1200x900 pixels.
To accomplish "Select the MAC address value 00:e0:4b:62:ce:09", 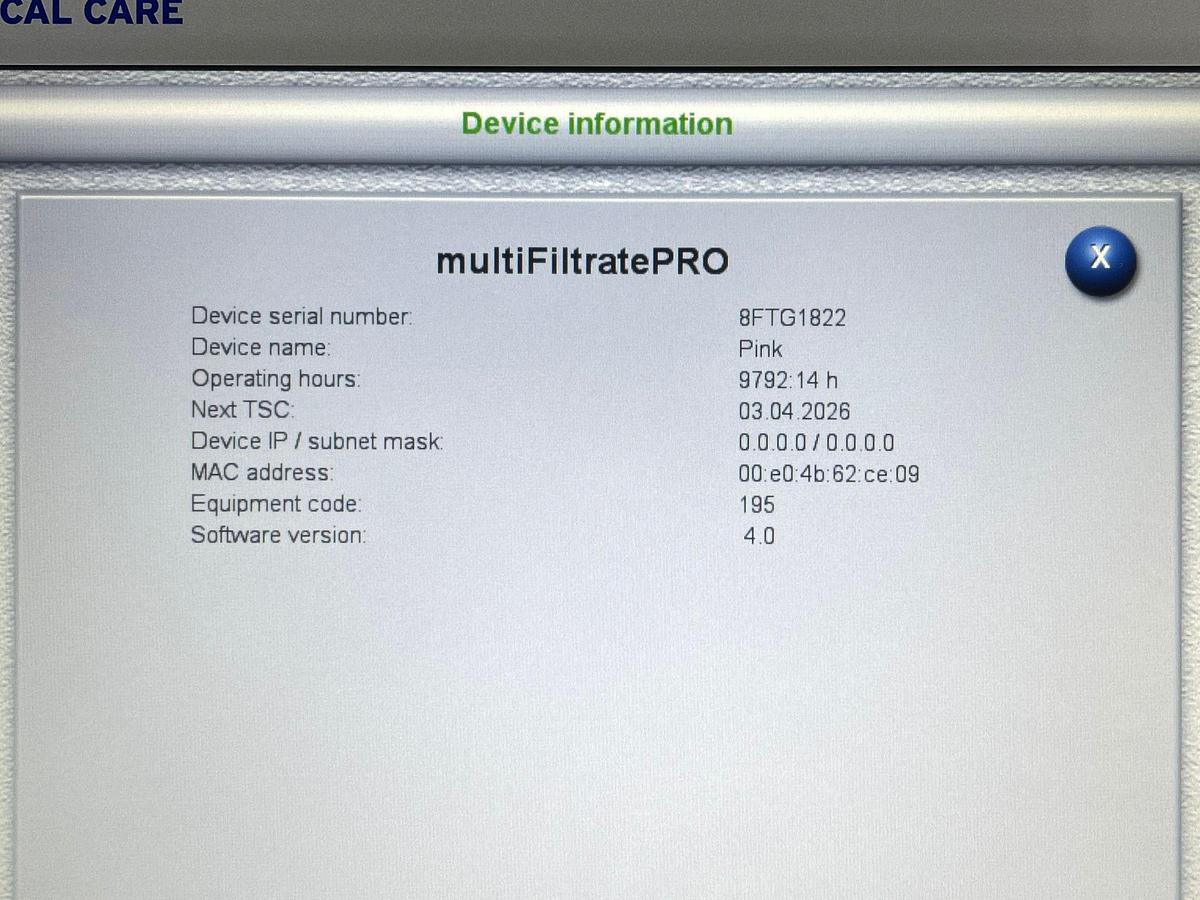I will [x=828, y=474].
